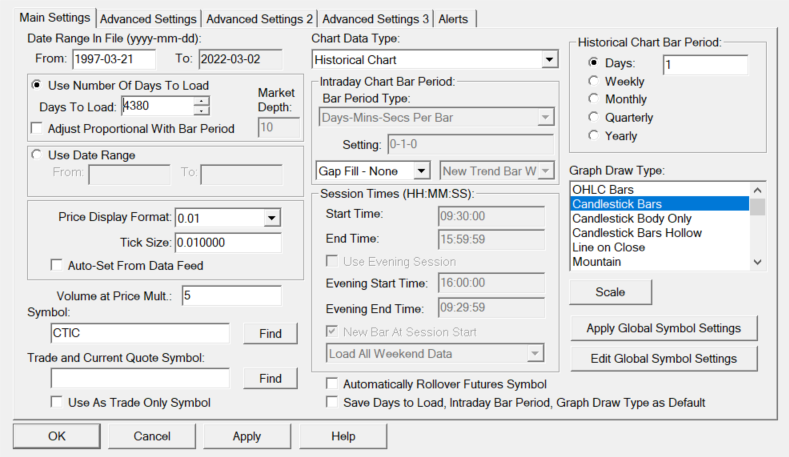Image resolution: width=789 pixels, height=457 pixels.
Task: Select the Days bar period radio
Action: pos(594,63)
